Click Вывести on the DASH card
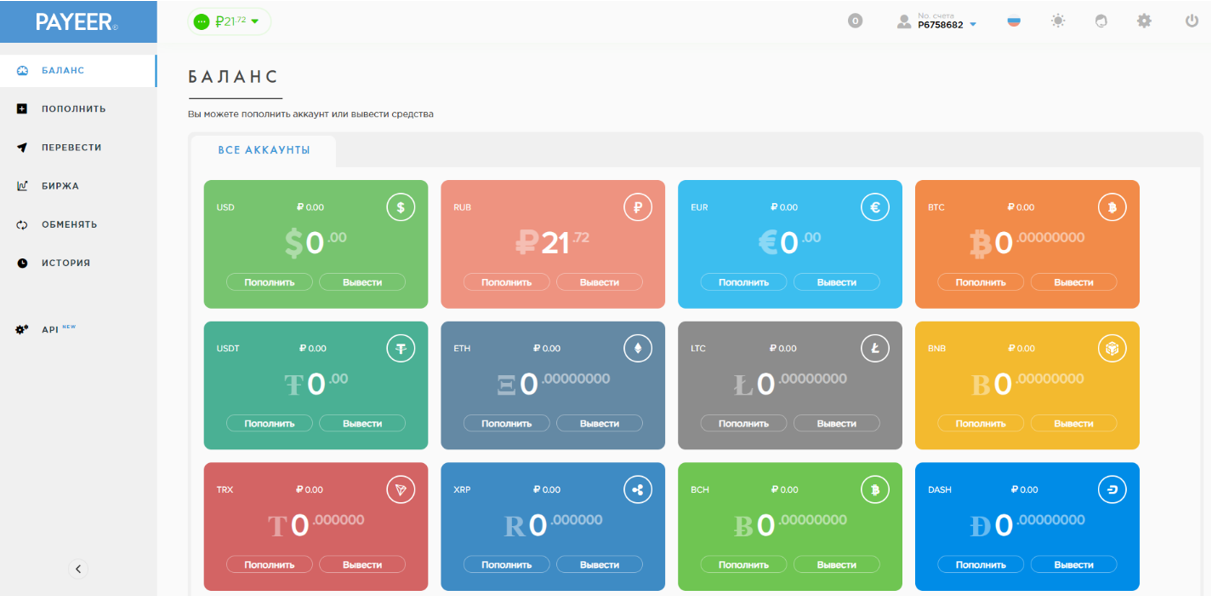 (x=1073, y=565)
